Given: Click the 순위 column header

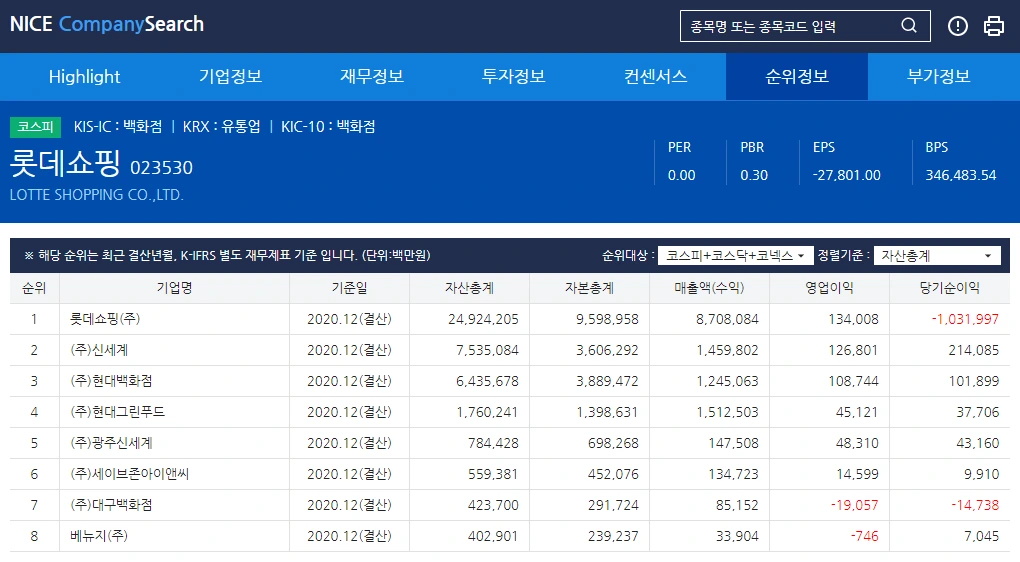Looking at the screenshot, I should coord(34,288).
